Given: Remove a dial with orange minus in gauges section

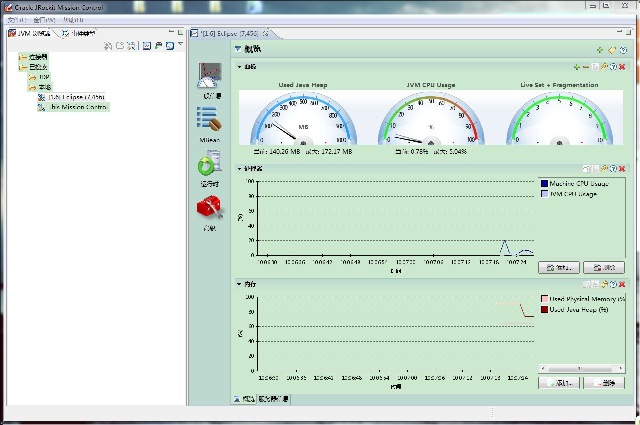Looking at the screenshot, I should [x=586, y=67].
